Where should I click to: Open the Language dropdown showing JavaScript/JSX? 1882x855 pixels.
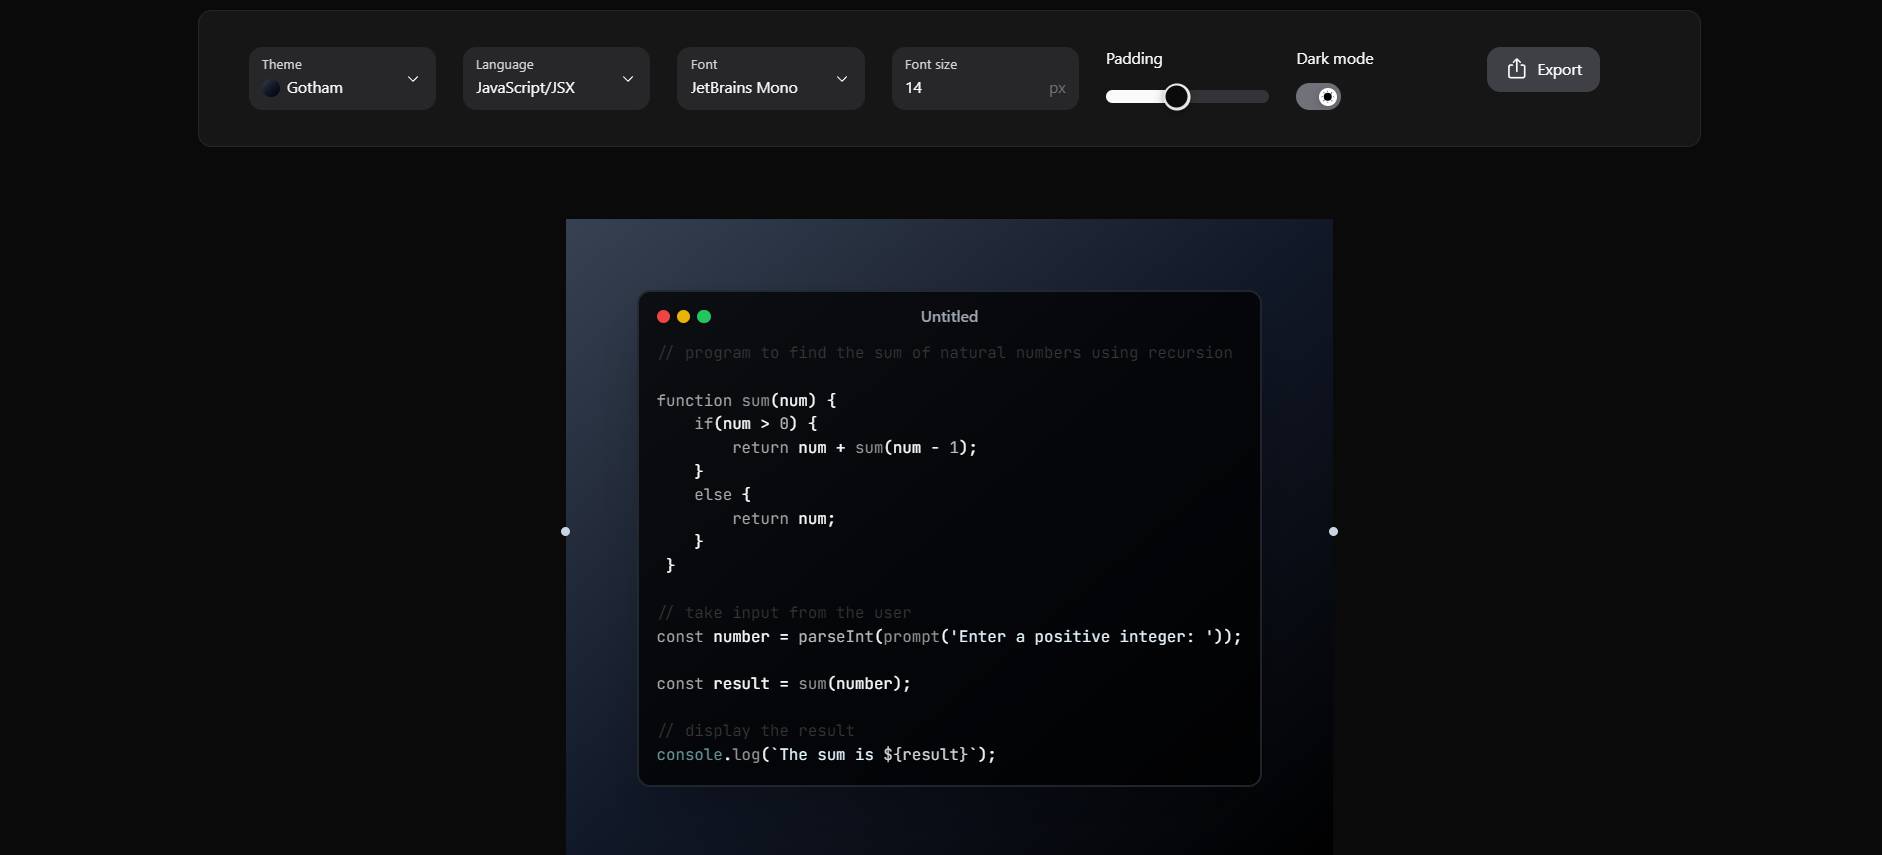click(556, 78)
